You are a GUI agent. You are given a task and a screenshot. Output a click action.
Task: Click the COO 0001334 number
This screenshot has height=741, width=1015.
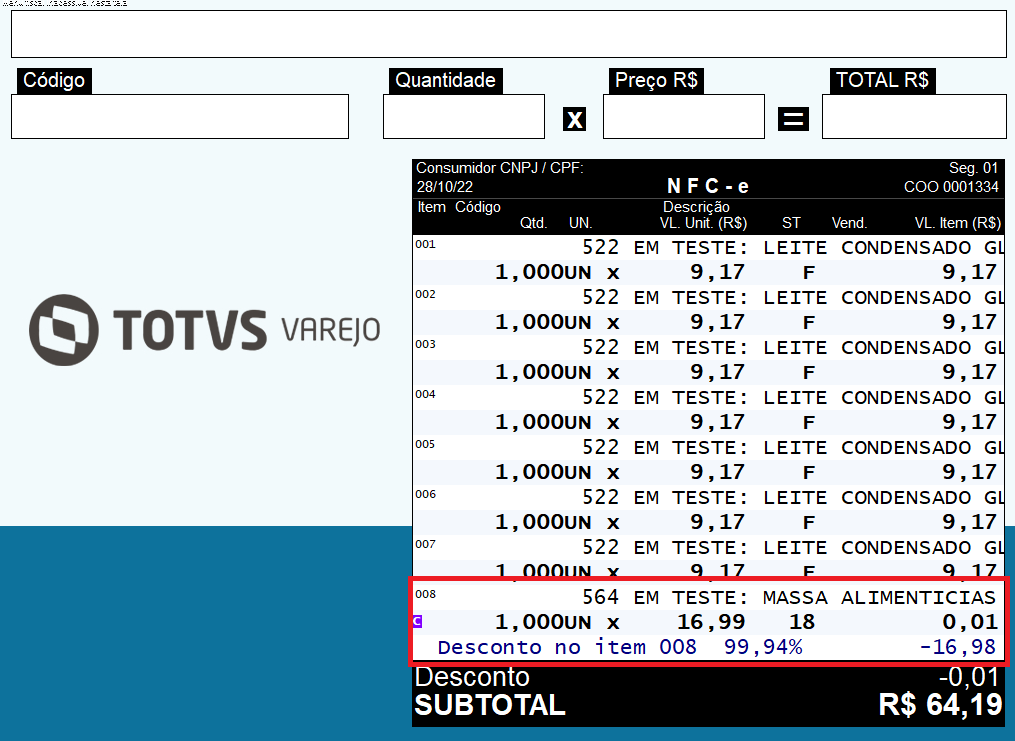point(952,187)
